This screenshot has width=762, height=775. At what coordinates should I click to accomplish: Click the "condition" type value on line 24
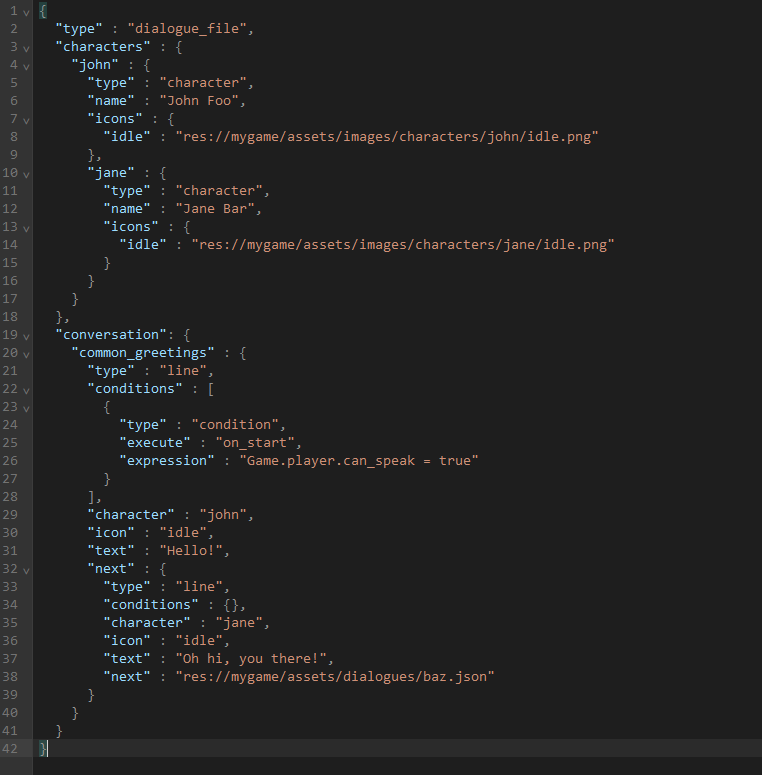click(235, 425)
